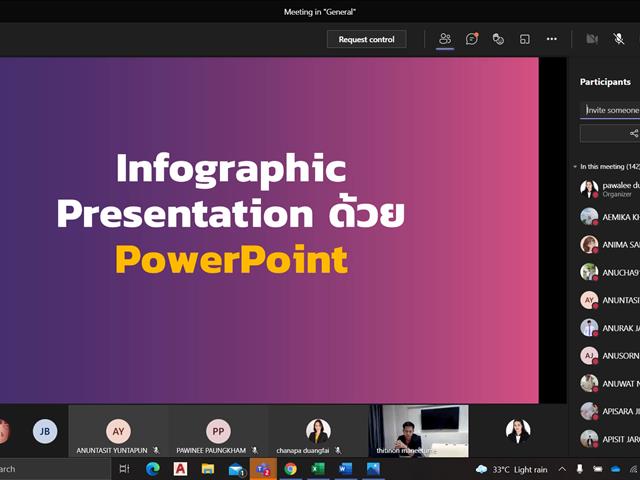Open Google Chrome from the taskbar
Viewport: 640px width, 480px height.
[291, 469]
